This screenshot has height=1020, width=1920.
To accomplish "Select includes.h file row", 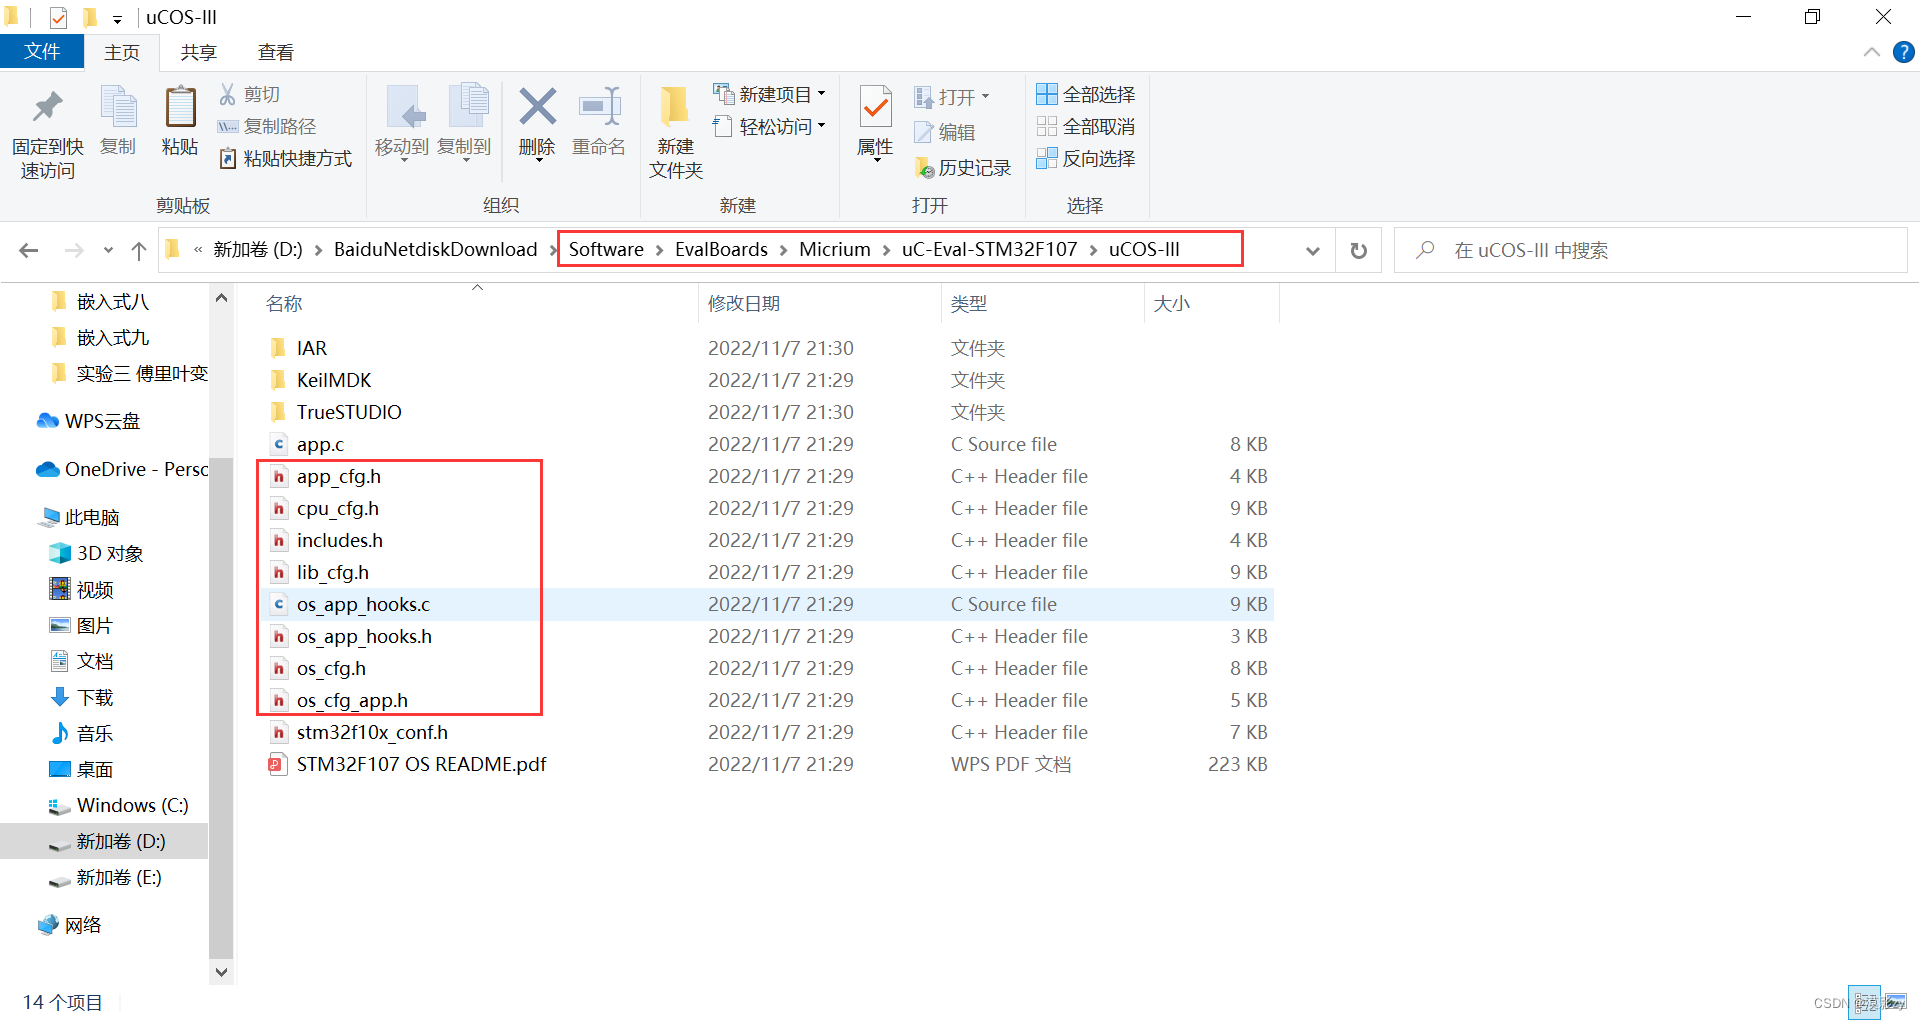I will coord(766,540).
